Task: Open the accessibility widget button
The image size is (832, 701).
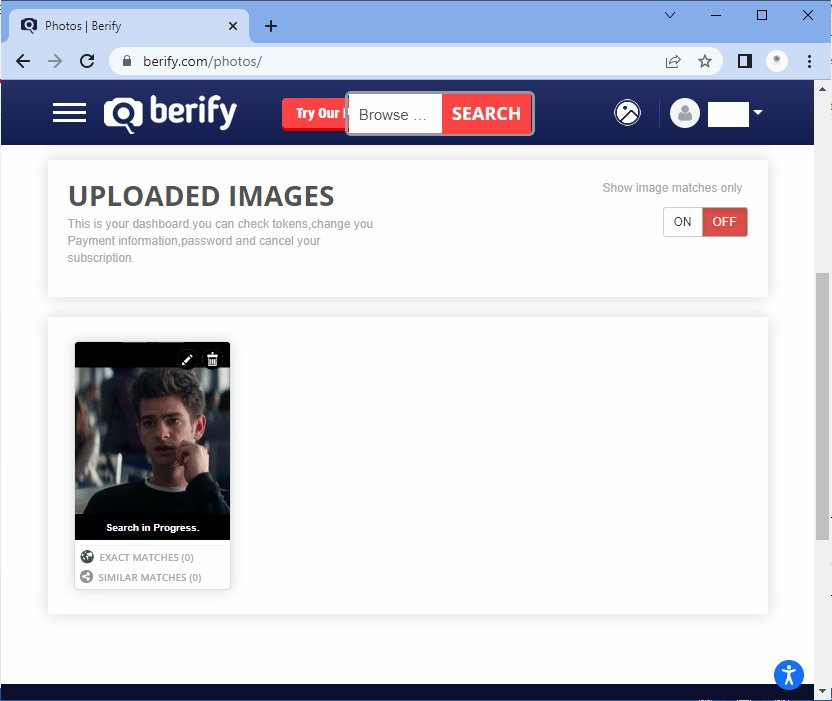Action: point(789,674)
